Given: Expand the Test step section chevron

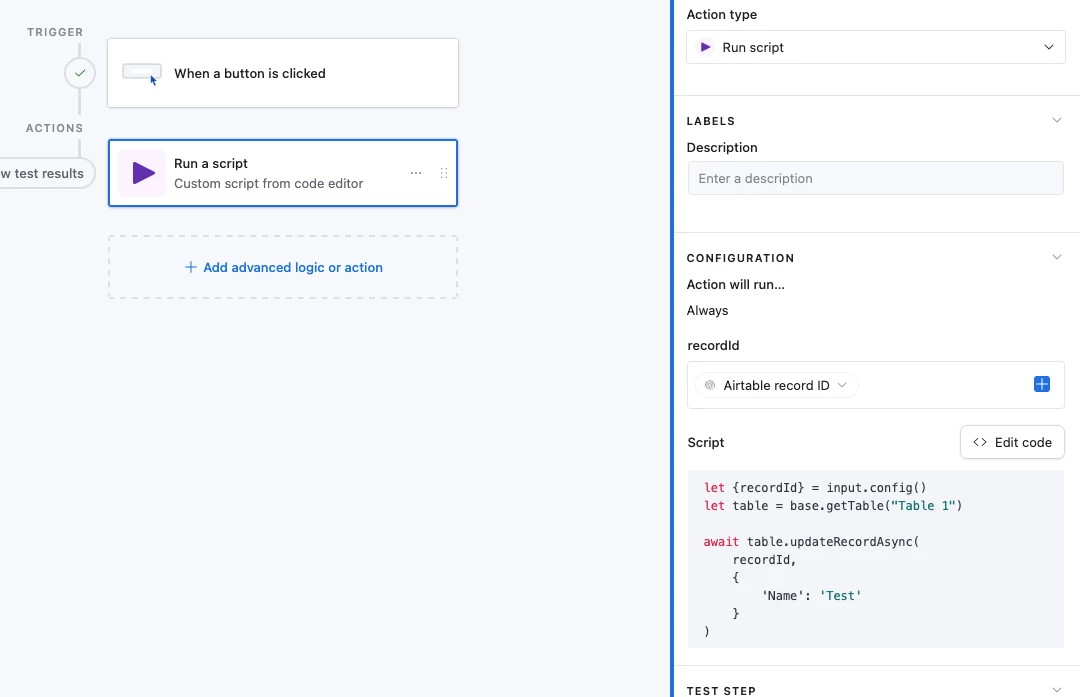Looking at the screenshot, I should point(1057,689).
